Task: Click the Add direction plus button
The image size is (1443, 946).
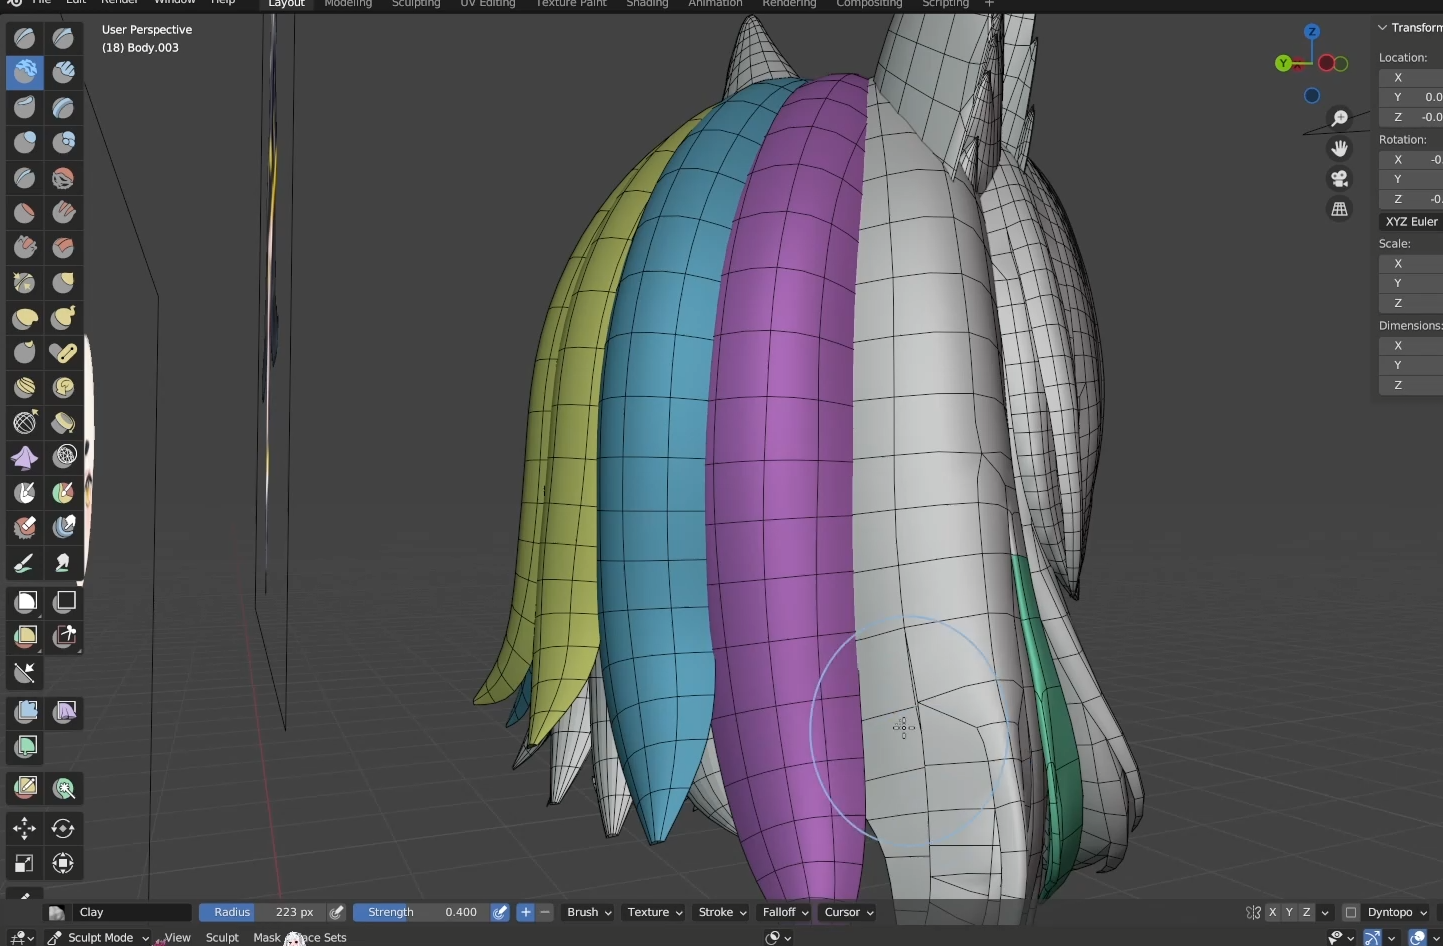Action: point(526,912)
